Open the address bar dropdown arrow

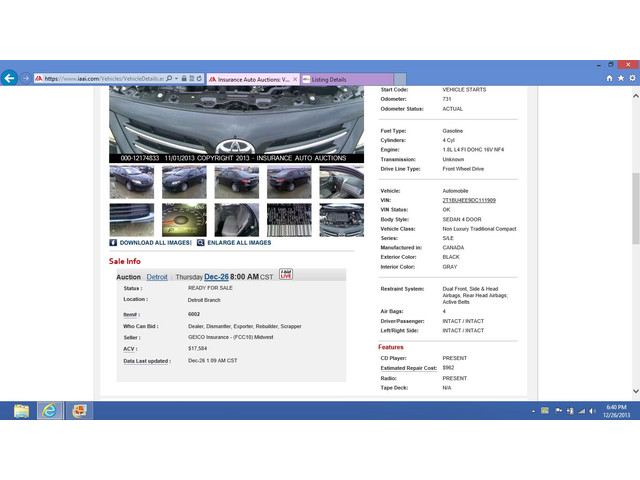tap(176, 78)
